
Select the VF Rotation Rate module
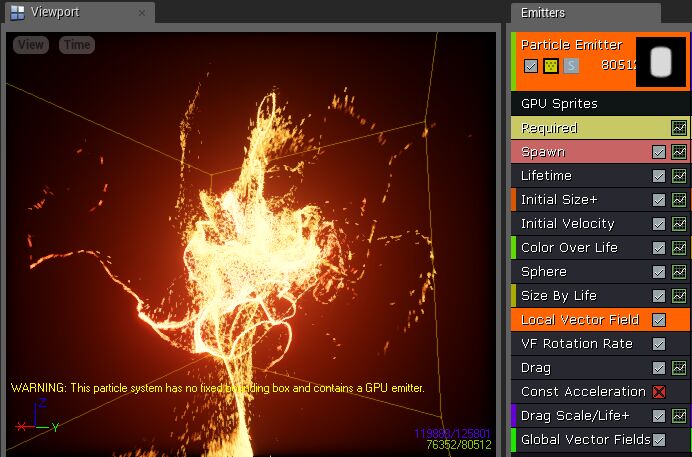pos(600,343)
